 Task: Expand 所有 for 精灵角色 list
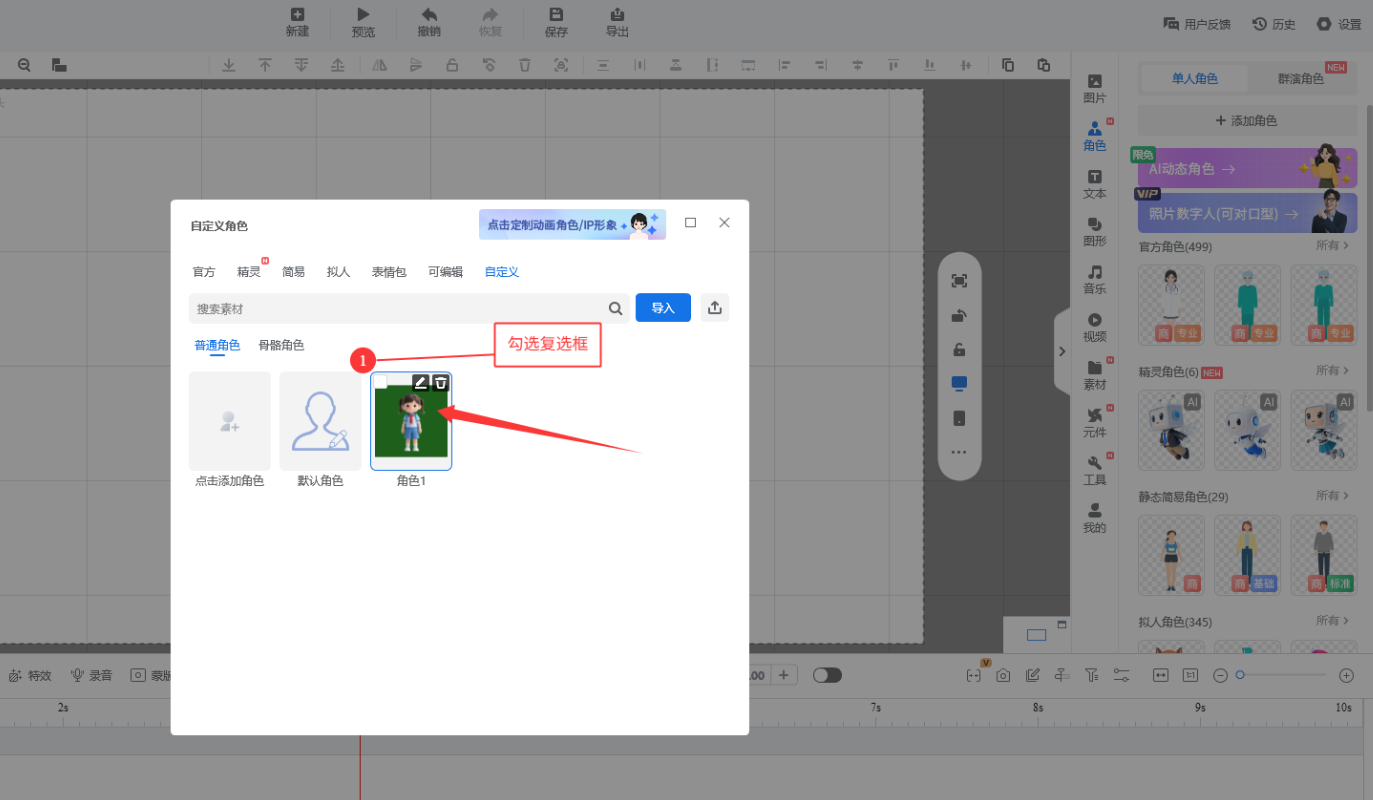pyautogui.click(x=1332, y=371)
